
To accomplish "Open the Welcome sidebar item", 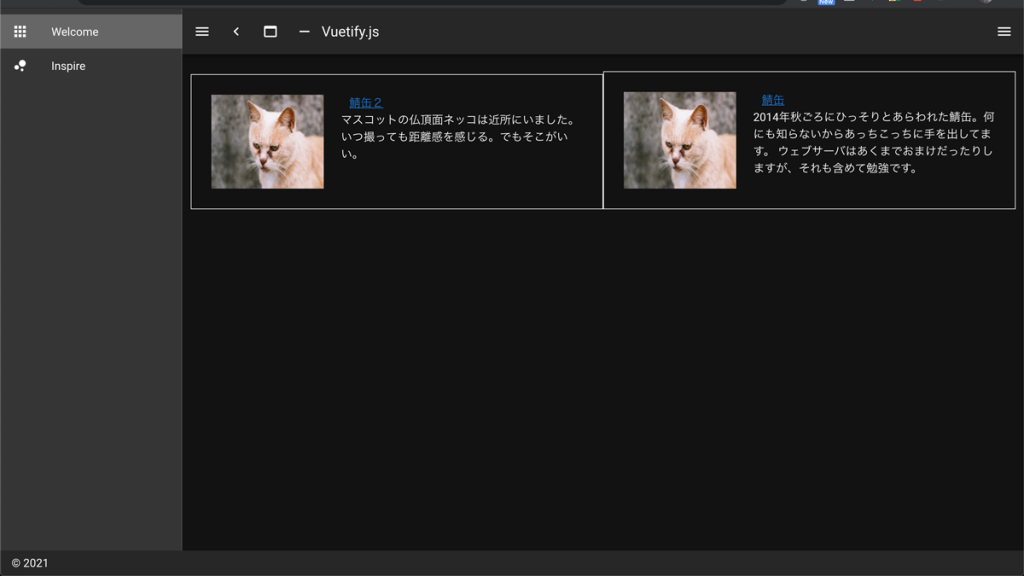I will [91, 31].
